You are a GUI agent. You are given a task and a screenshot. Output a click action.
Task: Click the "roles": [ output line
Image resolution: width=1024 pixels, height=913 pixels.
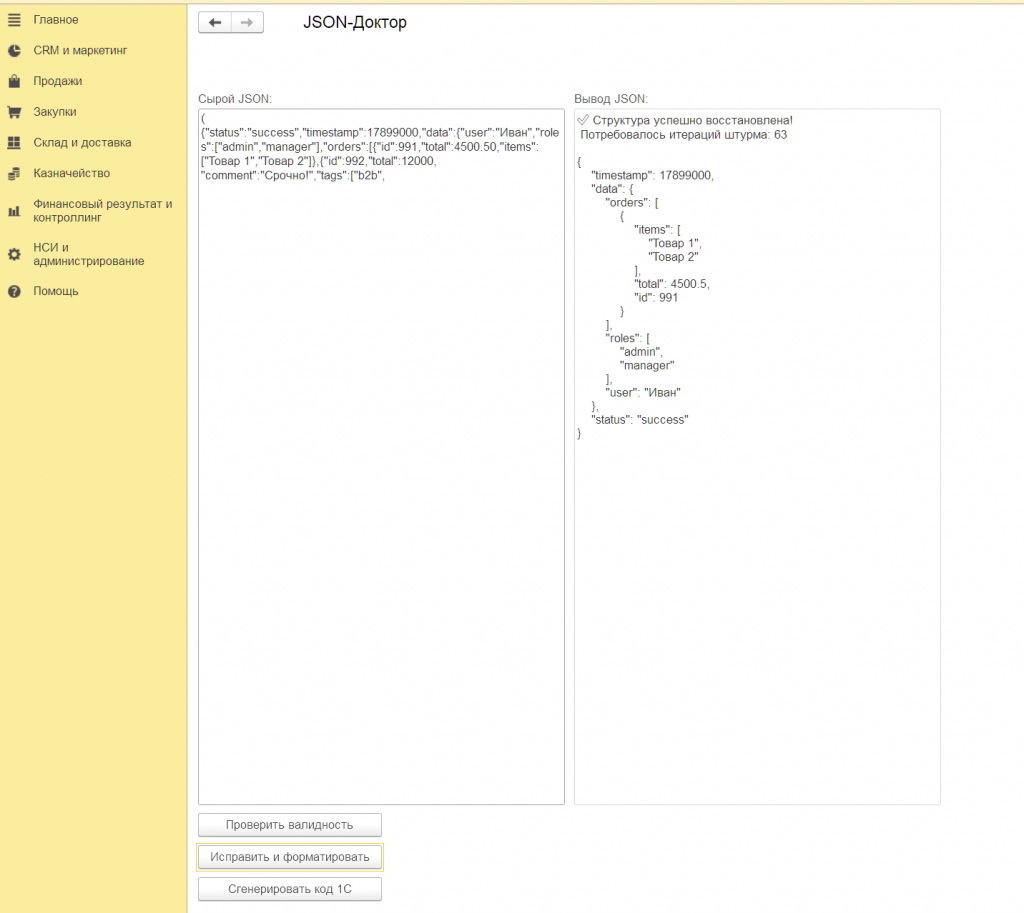(x=627, y=338)
